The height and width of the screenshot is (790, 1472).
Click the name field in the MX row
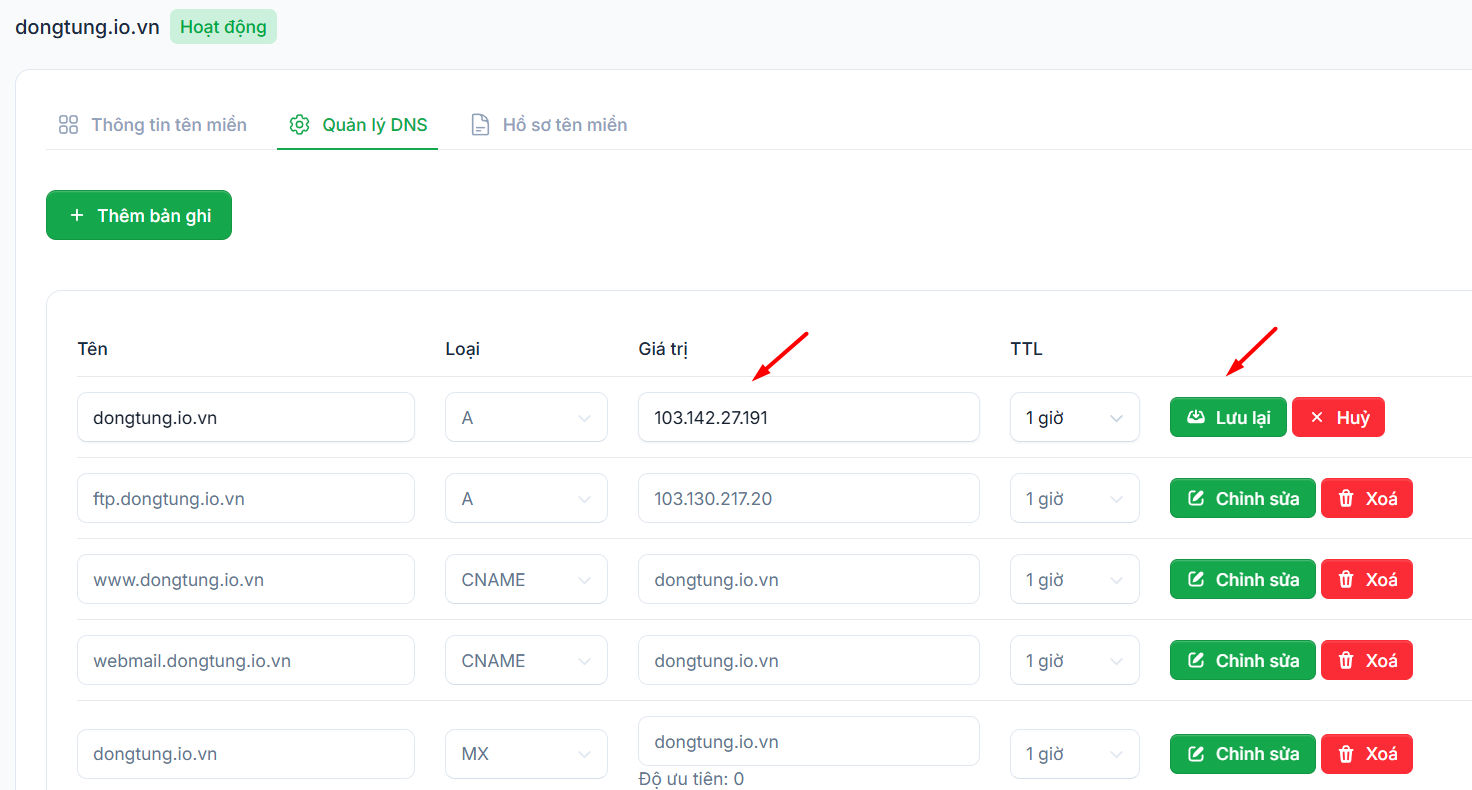[246, 753]
